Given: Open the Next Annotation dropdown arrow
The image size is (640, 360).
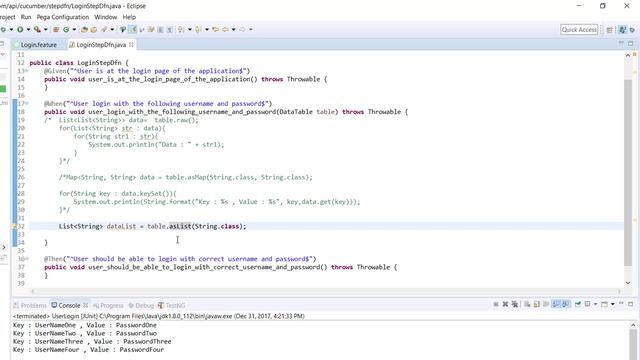Looking at the screenshot, I should pyautogui.click(x=190, y=29).
